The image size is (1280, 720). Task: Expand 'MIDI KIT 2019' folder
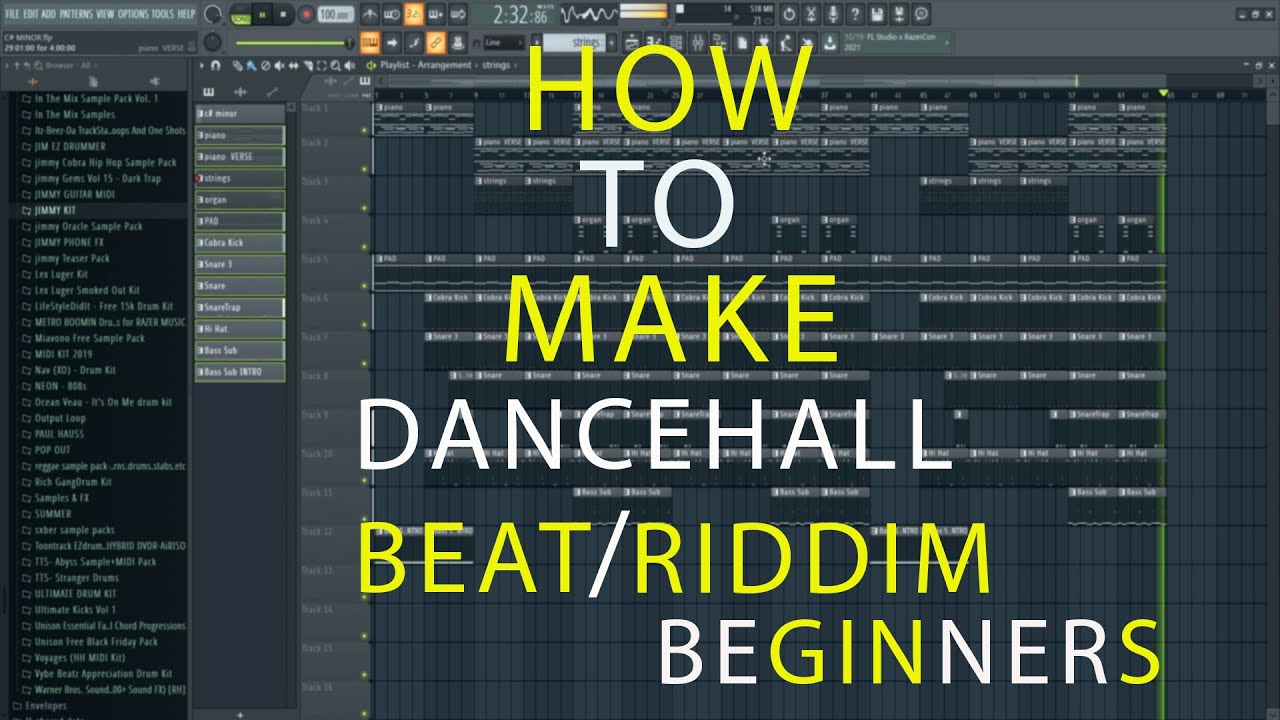[62, 354]
